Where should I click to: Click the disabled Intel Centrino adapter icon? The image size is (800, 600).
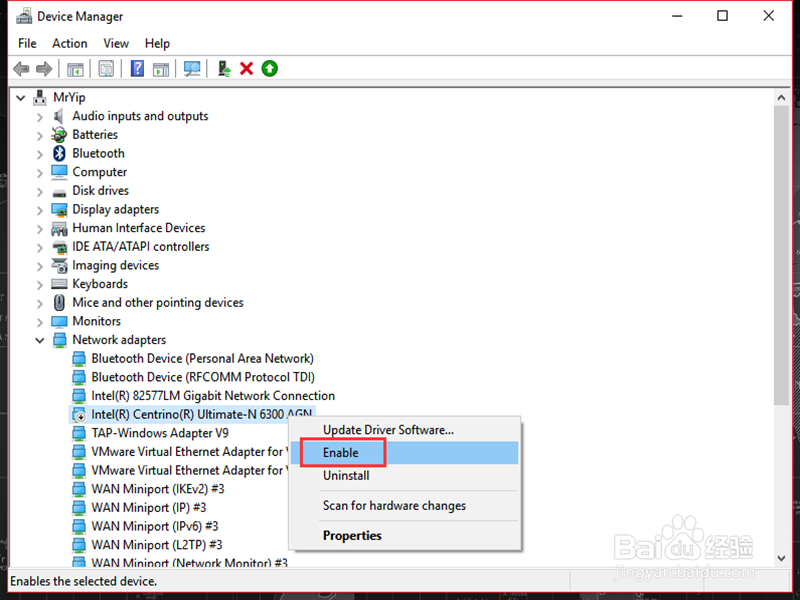click(x=79, y=414)
